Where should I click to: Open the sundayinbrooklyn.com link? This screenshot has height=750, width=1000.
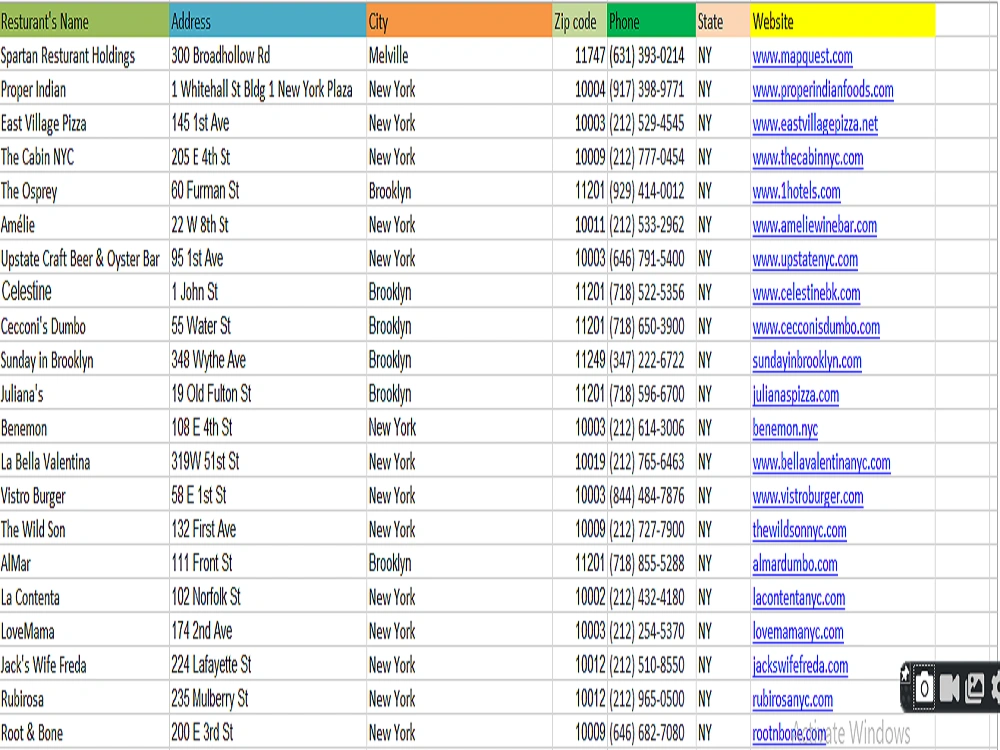(807, 360)
